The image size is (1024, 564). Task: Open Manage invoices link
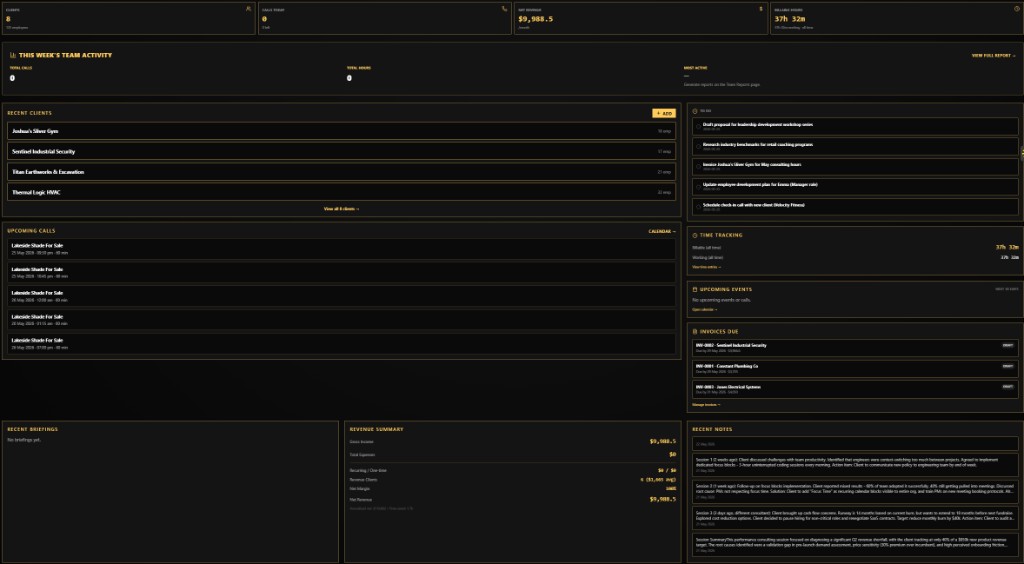coord(707,405)
